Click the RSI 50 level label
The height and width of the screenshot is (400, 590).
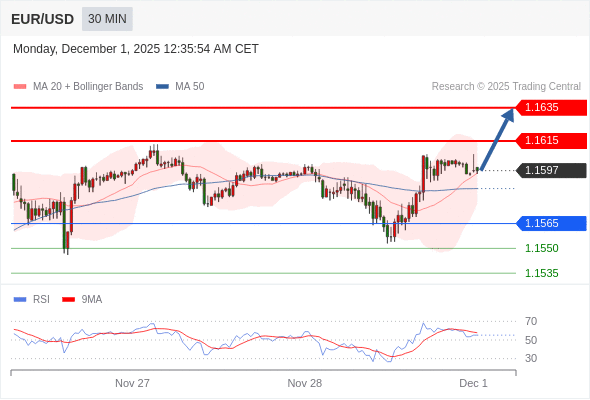click(531, 340)
